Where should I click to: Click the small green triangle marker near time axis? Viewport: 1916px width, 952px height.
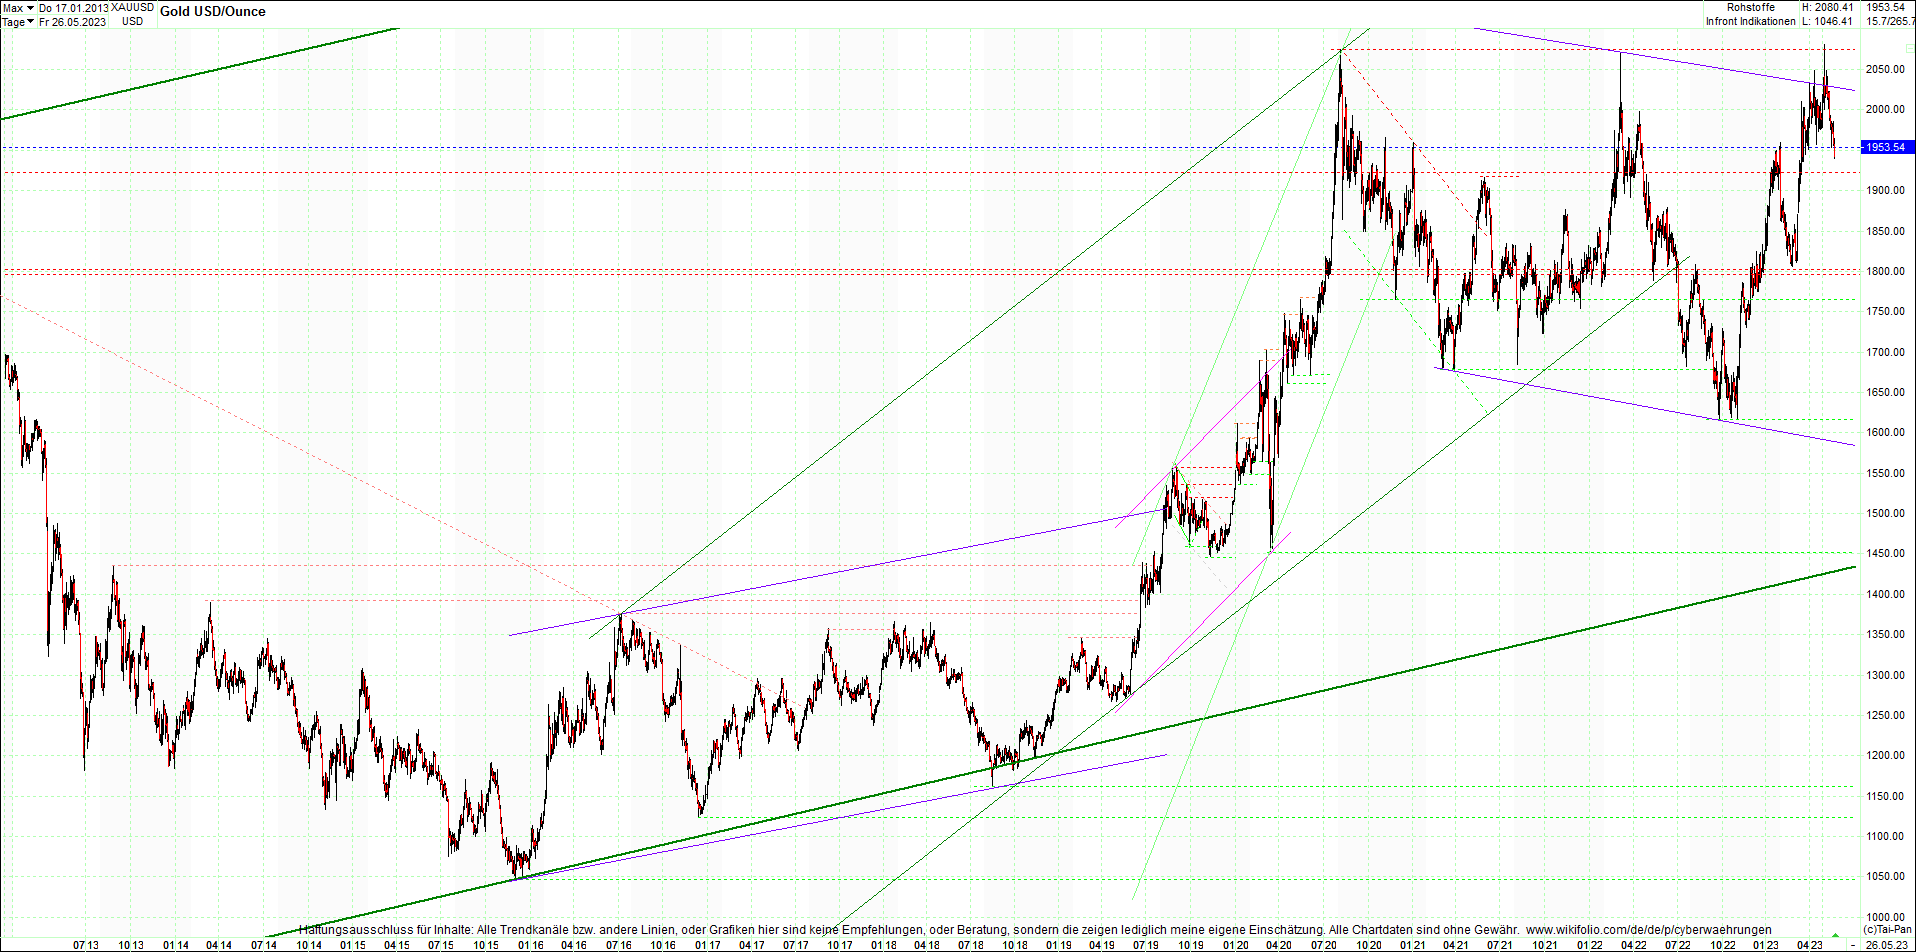[1836, 936]
